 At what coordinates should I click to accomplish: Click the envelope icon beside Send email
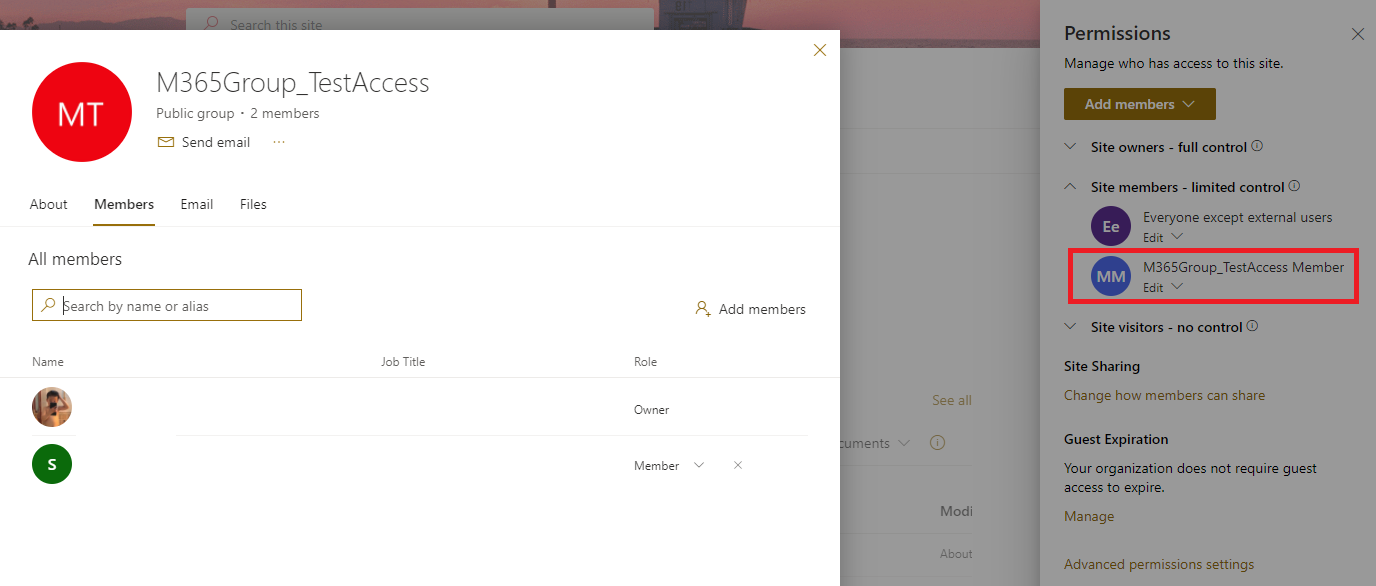166,142
